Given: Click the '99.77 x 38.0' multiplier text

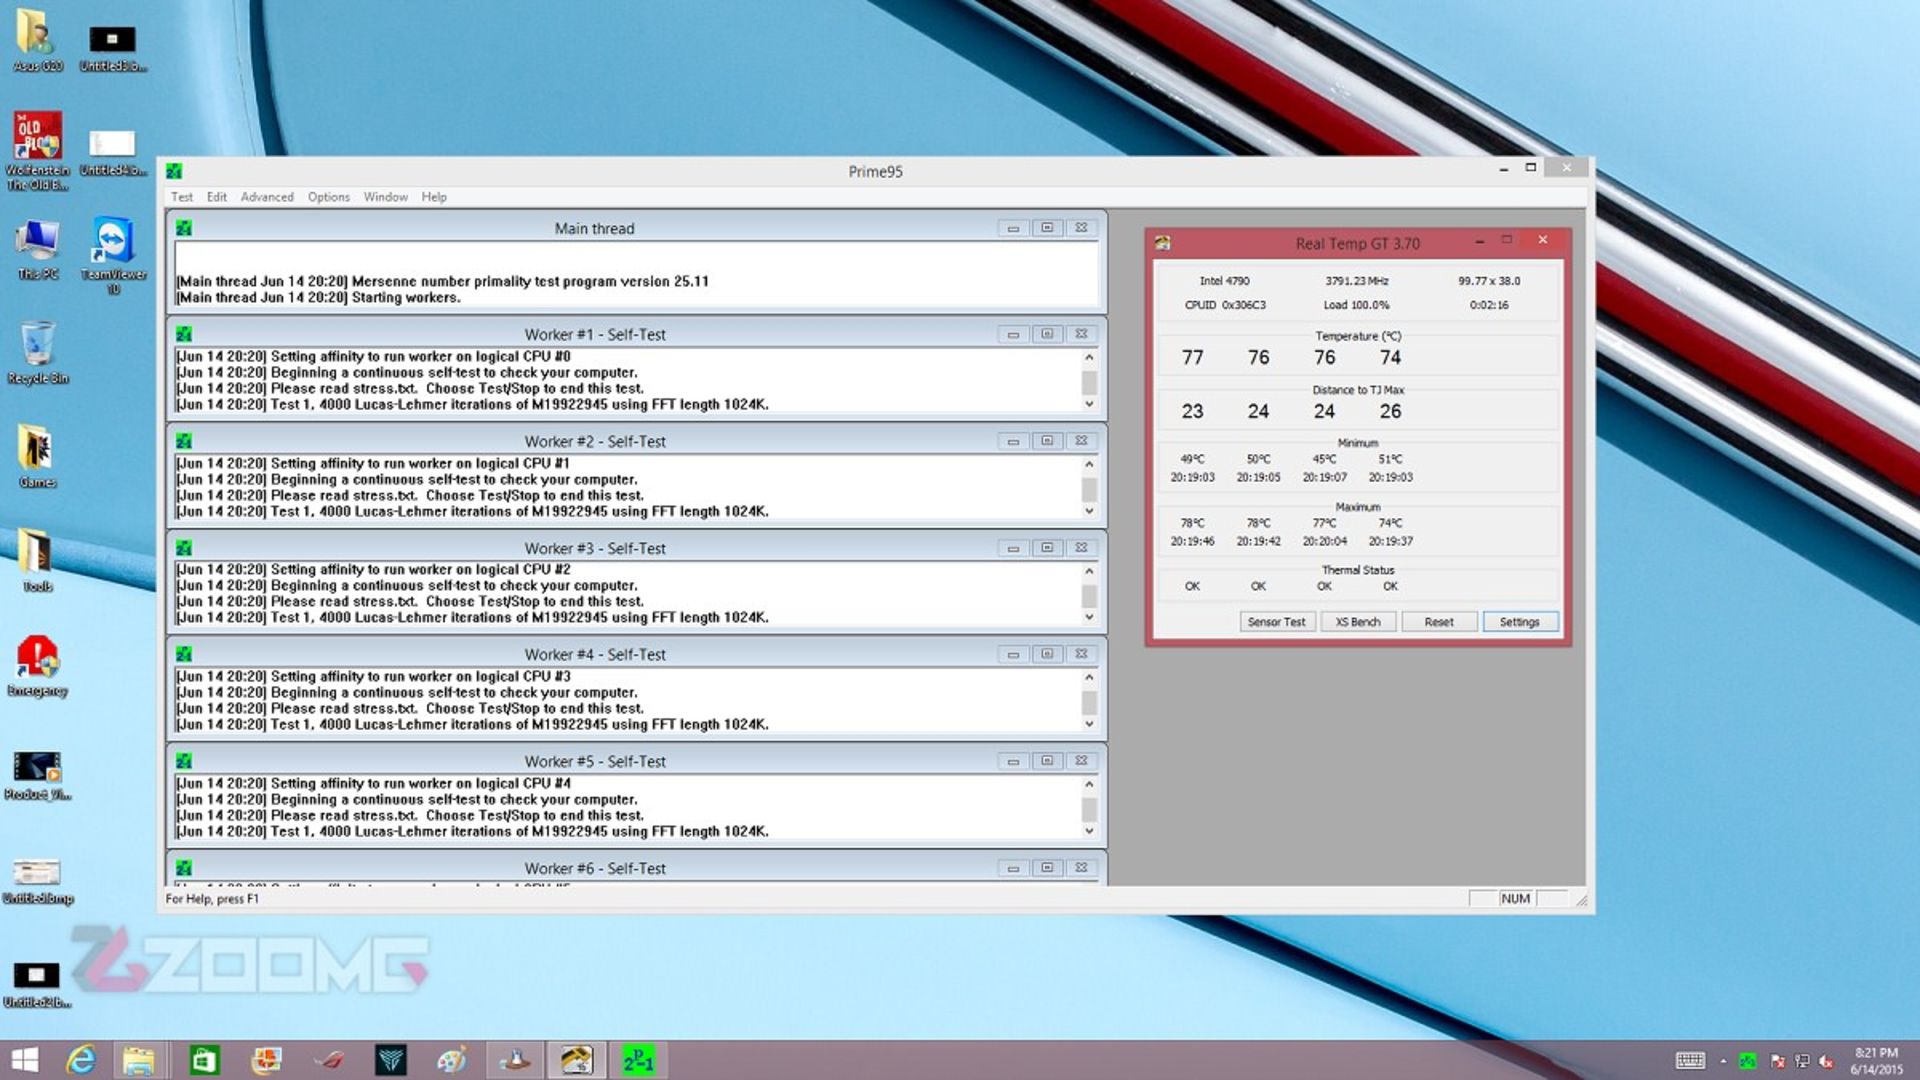Looking at the screenshot, I should click(1488, 281).
